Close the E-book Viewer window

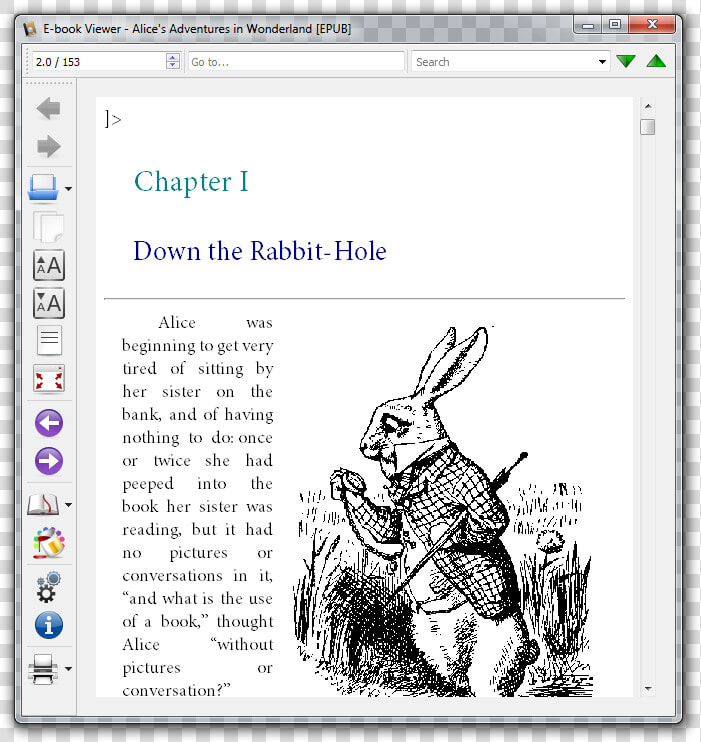652,25
